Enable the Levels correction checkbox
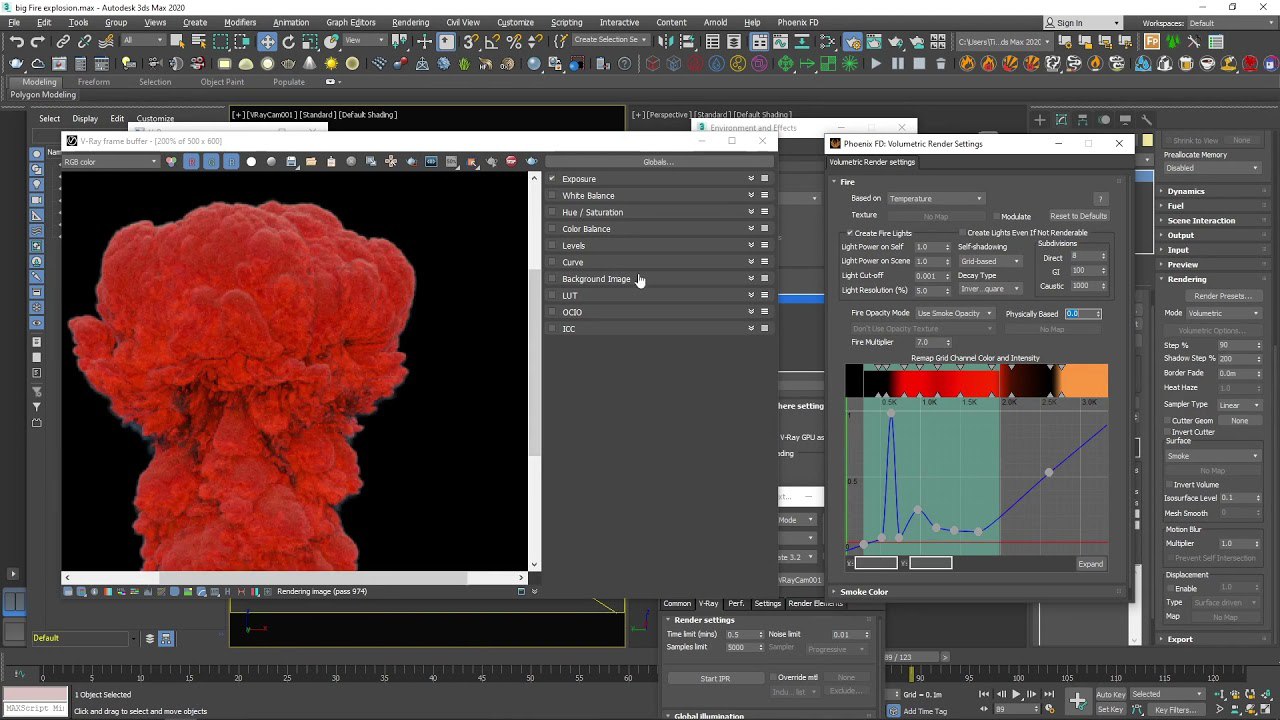Screen dimensions: 1280x720 click(552, 245)
